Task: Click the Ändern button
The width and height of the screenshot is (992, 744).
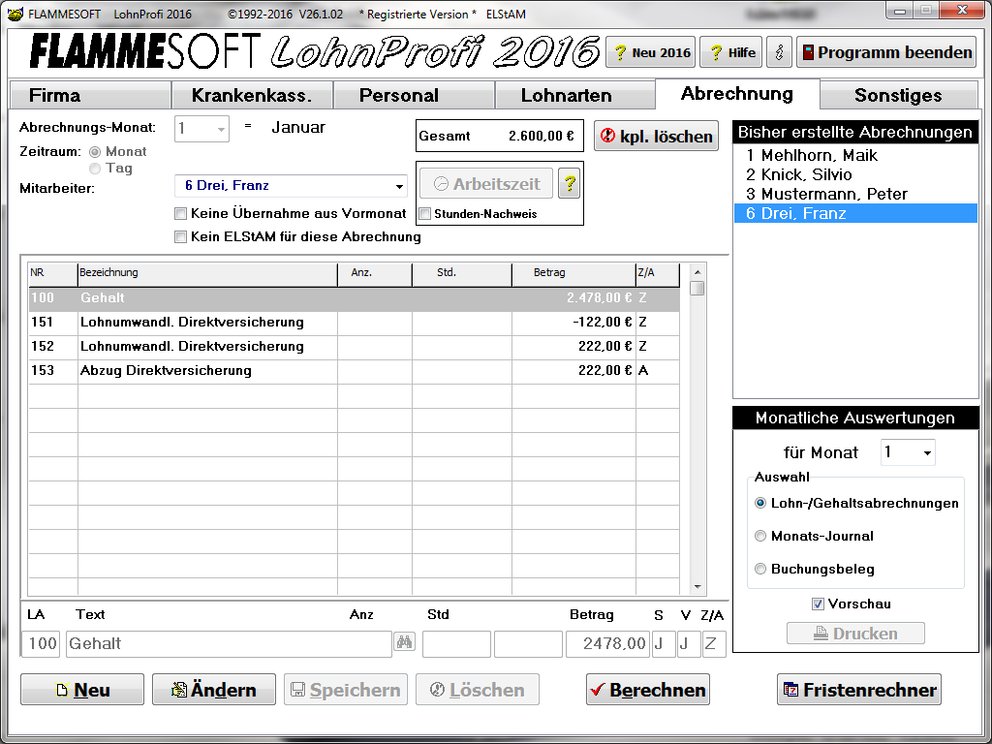Action: point(214,690)
